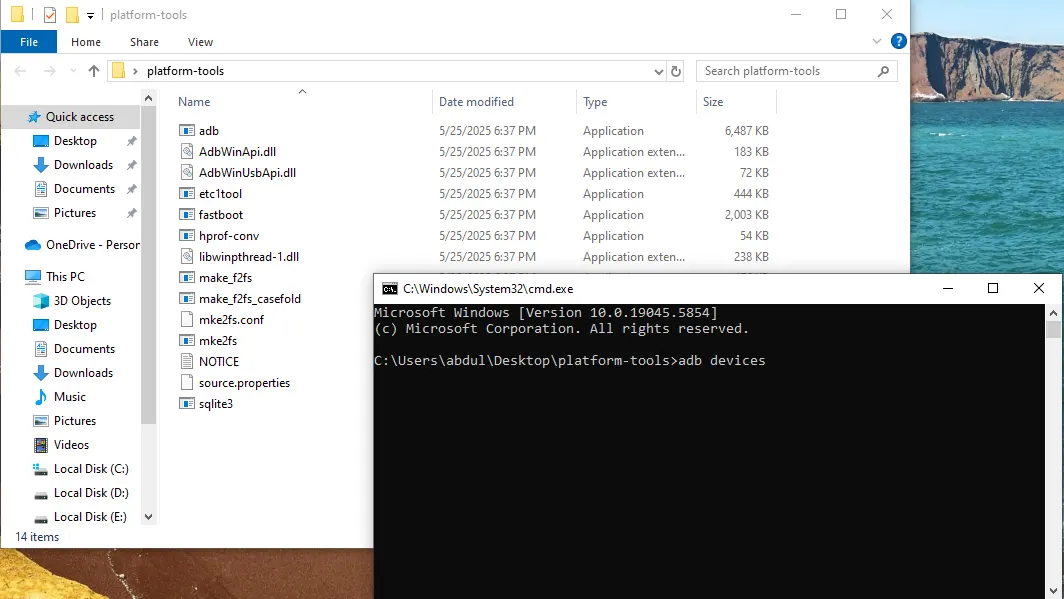Select the AdbWinApi.dll file icon
The height and width of the screenshot is (599, 1064).
pos(187,151)
